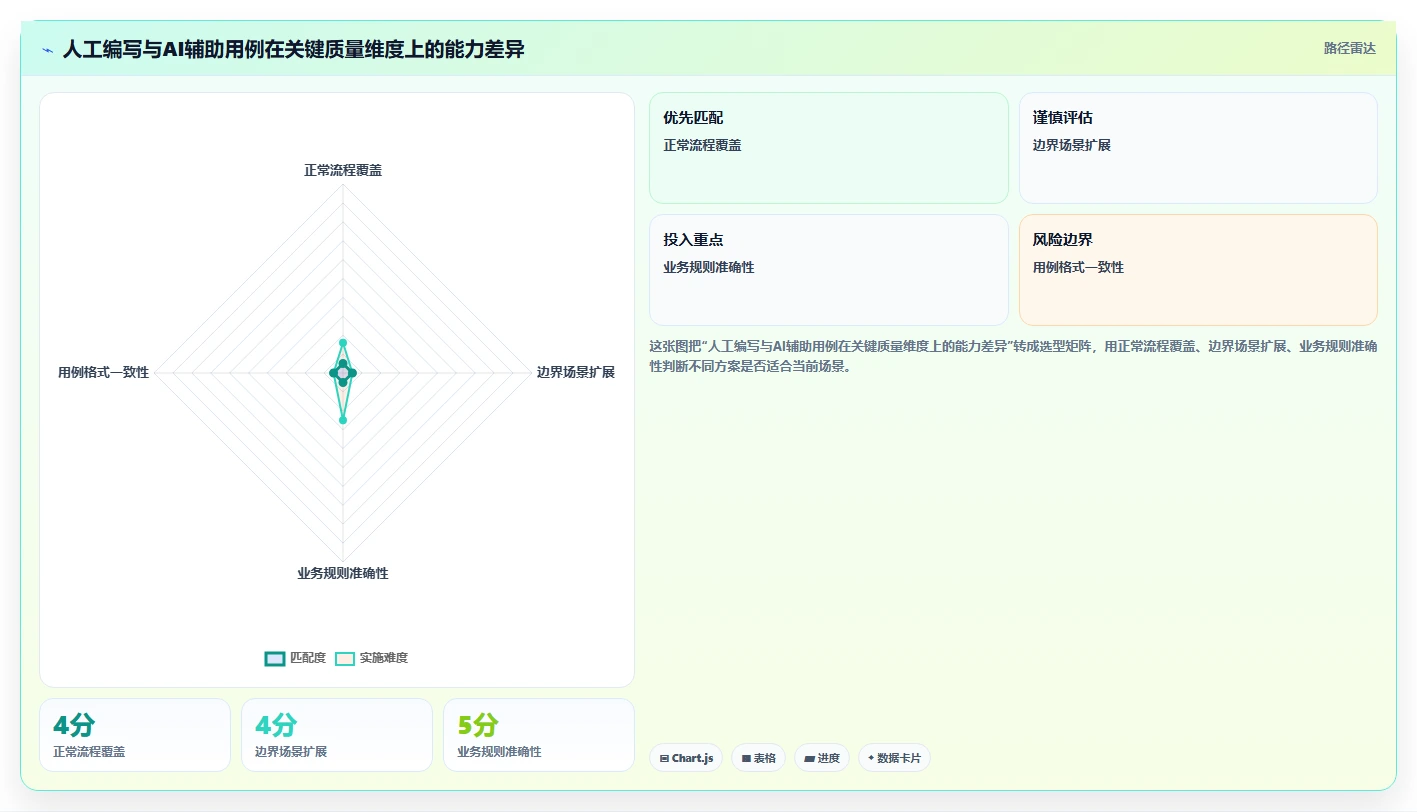Toggle the 匹配度 legend item
The height and width of the screenshot is (812, 1417).
pos(295,658)
